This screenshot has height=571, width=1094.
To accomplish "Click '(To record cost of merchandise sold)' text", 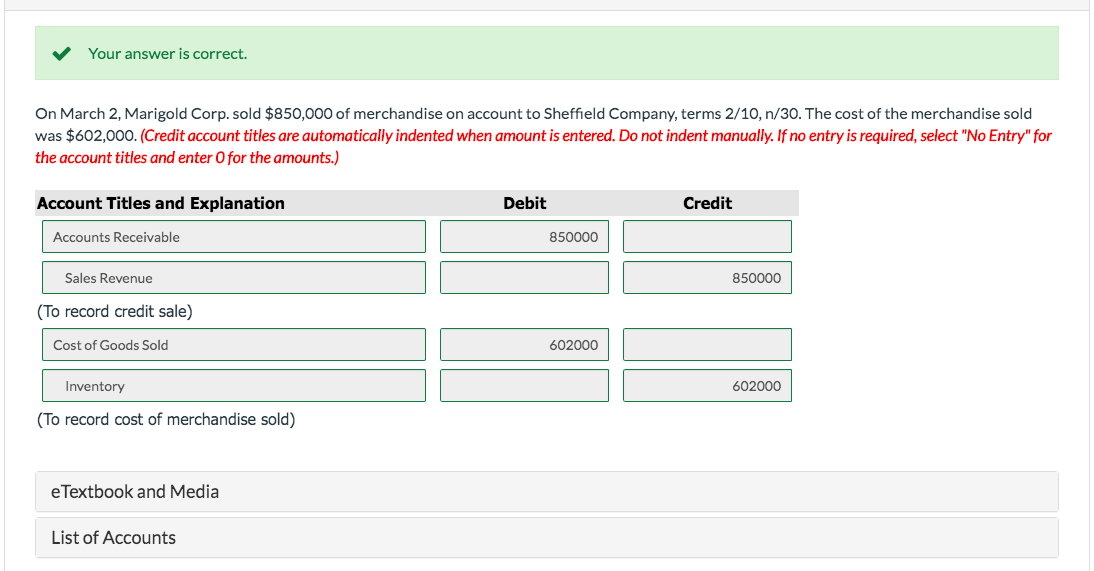I will (166, 420).
